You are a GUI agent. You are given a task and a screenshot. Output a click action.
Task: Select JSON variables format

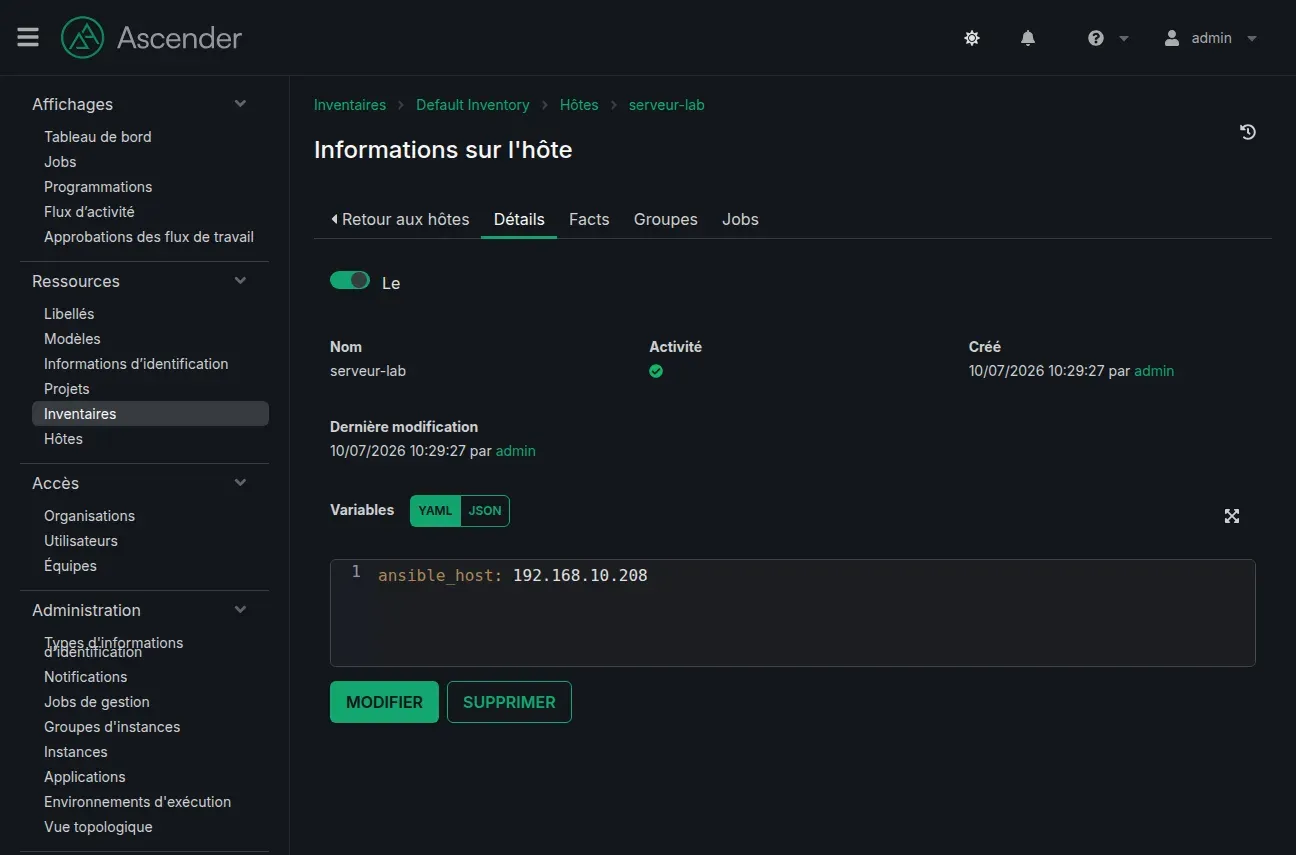click(485, 510)
